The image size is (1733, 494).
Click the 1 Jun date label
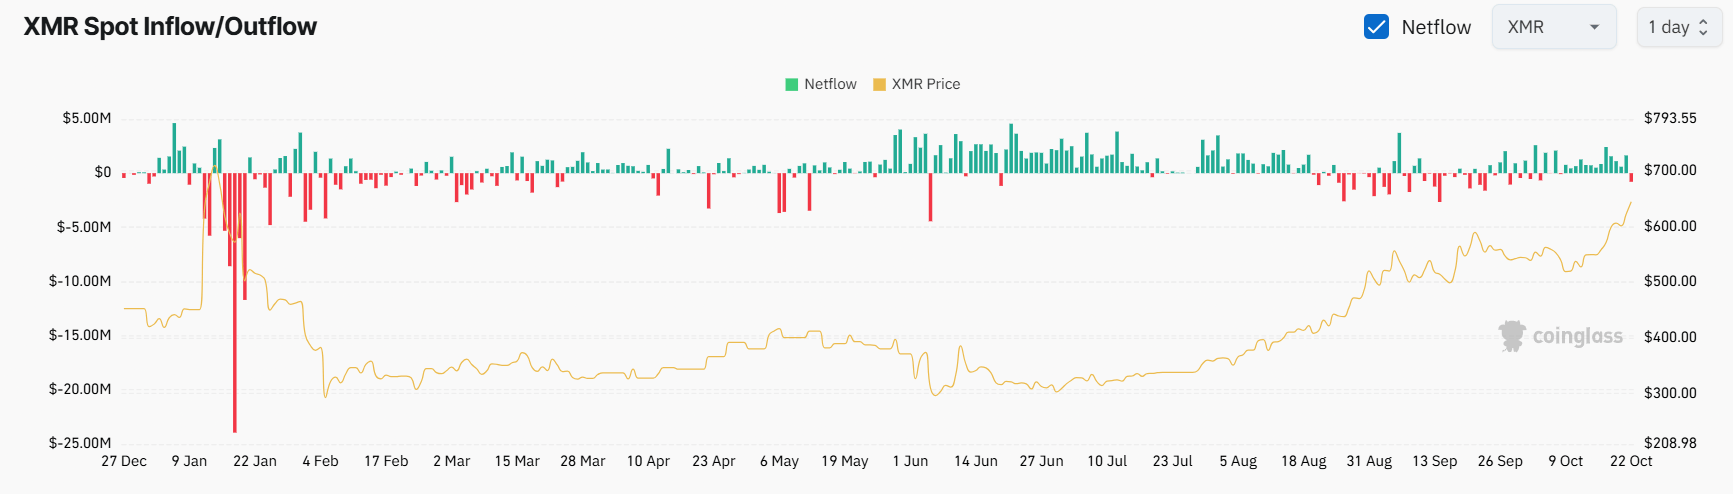910,461
